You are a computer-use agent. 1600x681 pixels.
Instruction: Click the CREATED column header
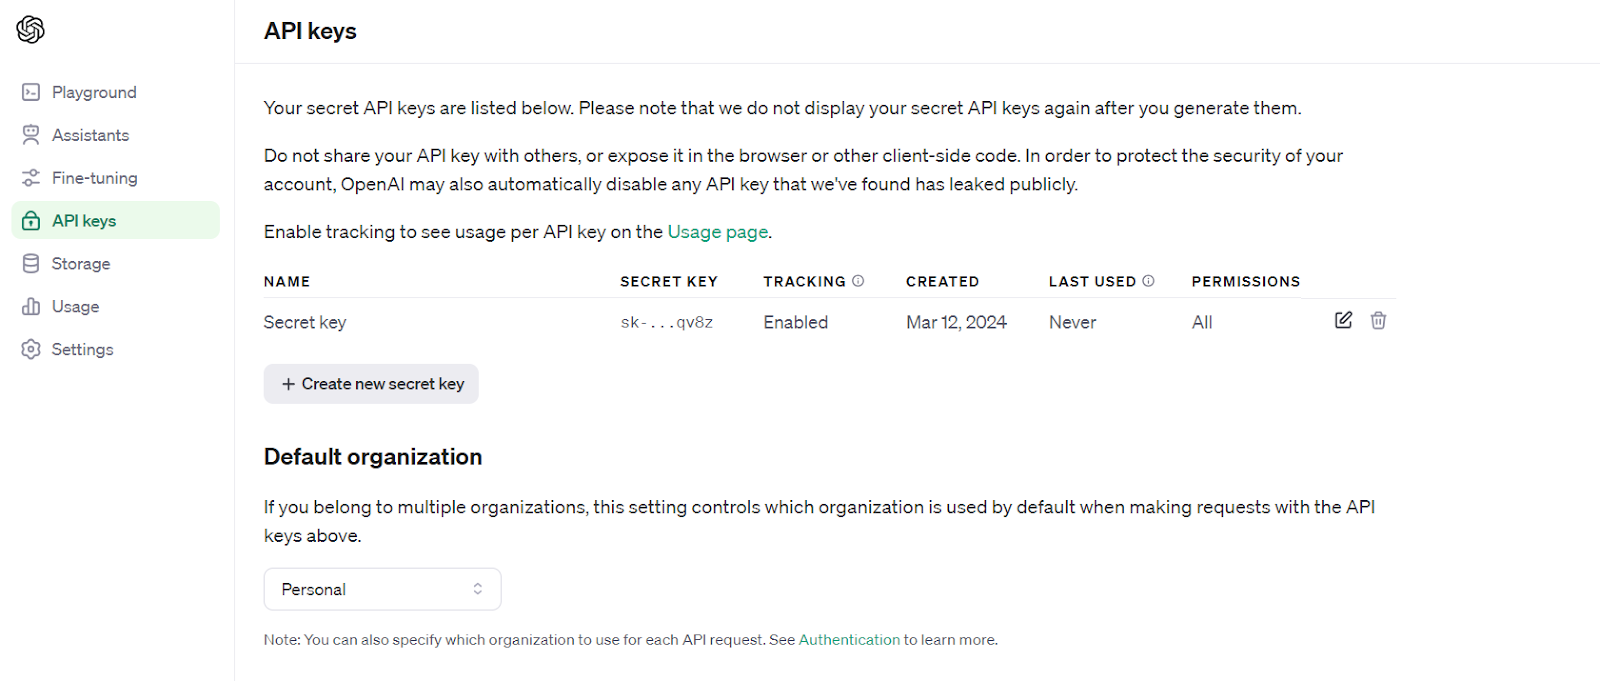click(943, 282)
